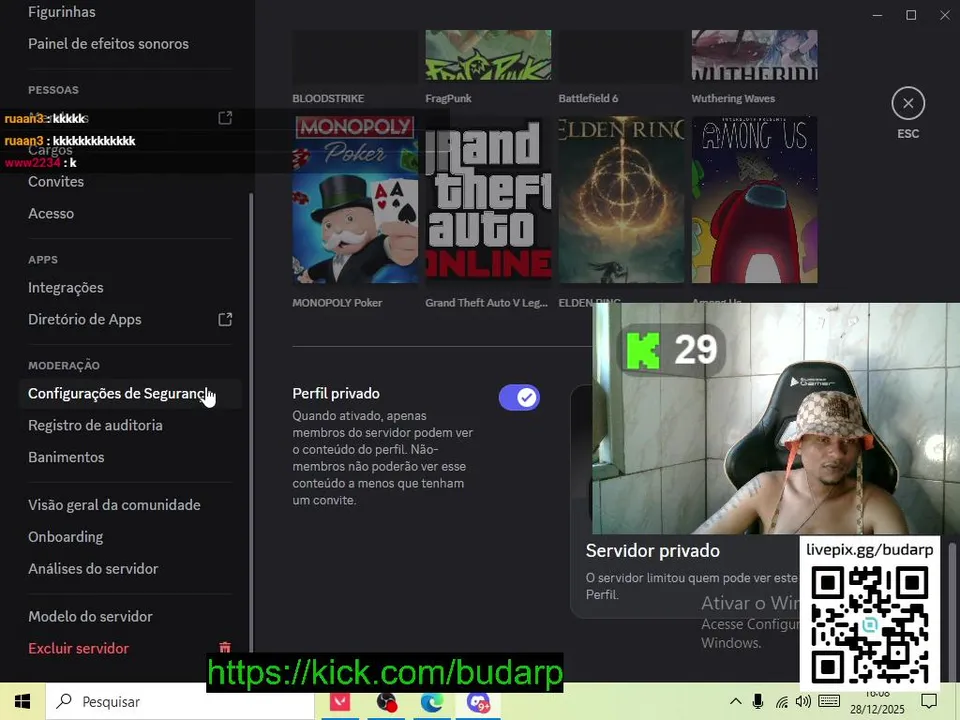Click the external link icon by Diretório de Apps
Image resolution: width=960 pixels, height=720 pixels.
(225, 319)
